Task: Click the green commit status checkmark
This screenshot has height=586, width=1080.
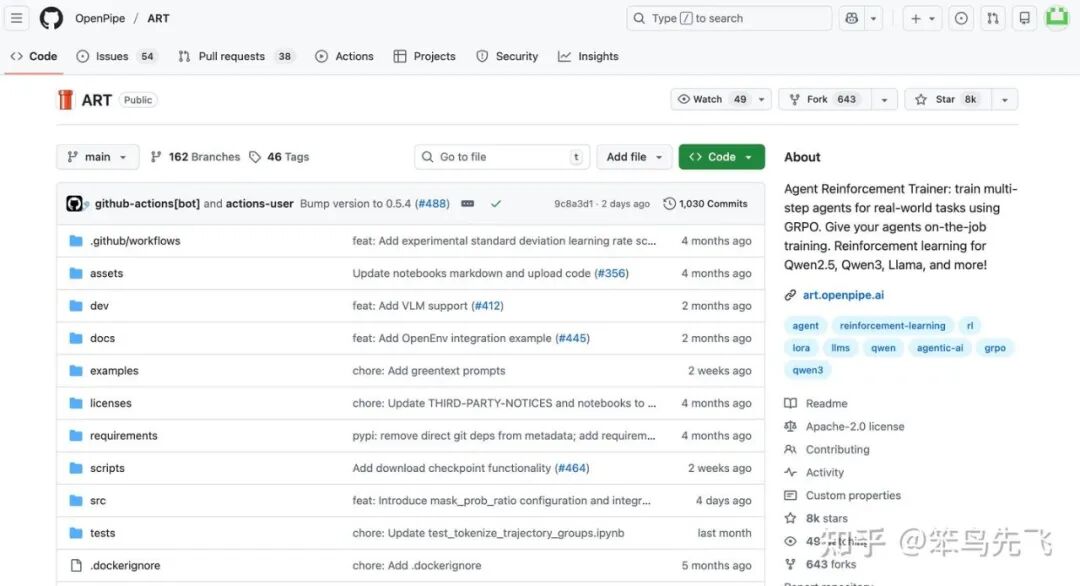Action: coord(496,204)
